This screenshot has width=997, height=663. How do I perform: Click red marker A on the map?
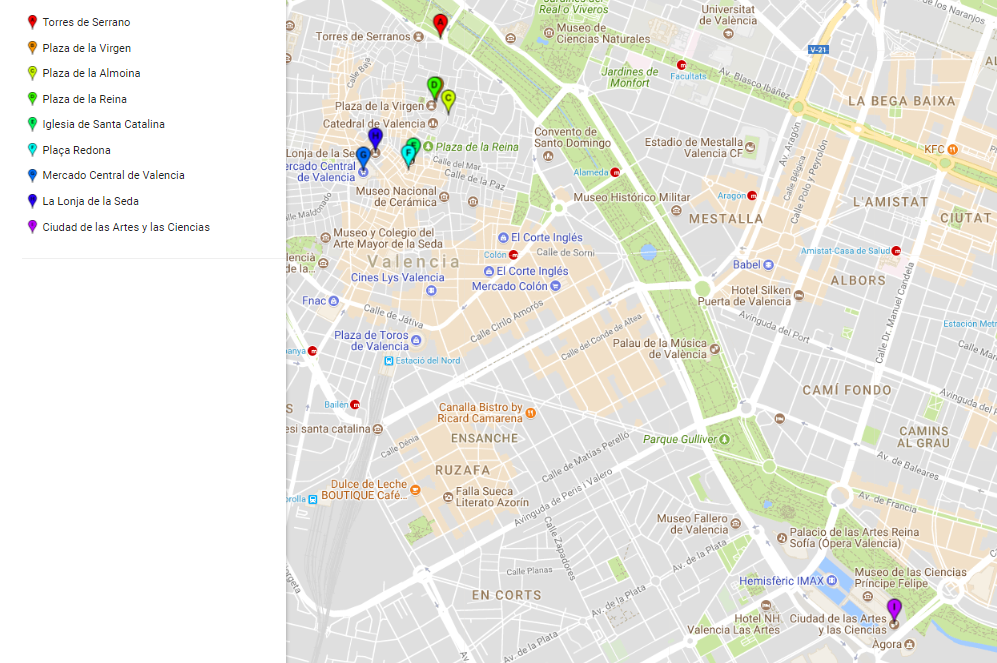[x=439, y=24]
